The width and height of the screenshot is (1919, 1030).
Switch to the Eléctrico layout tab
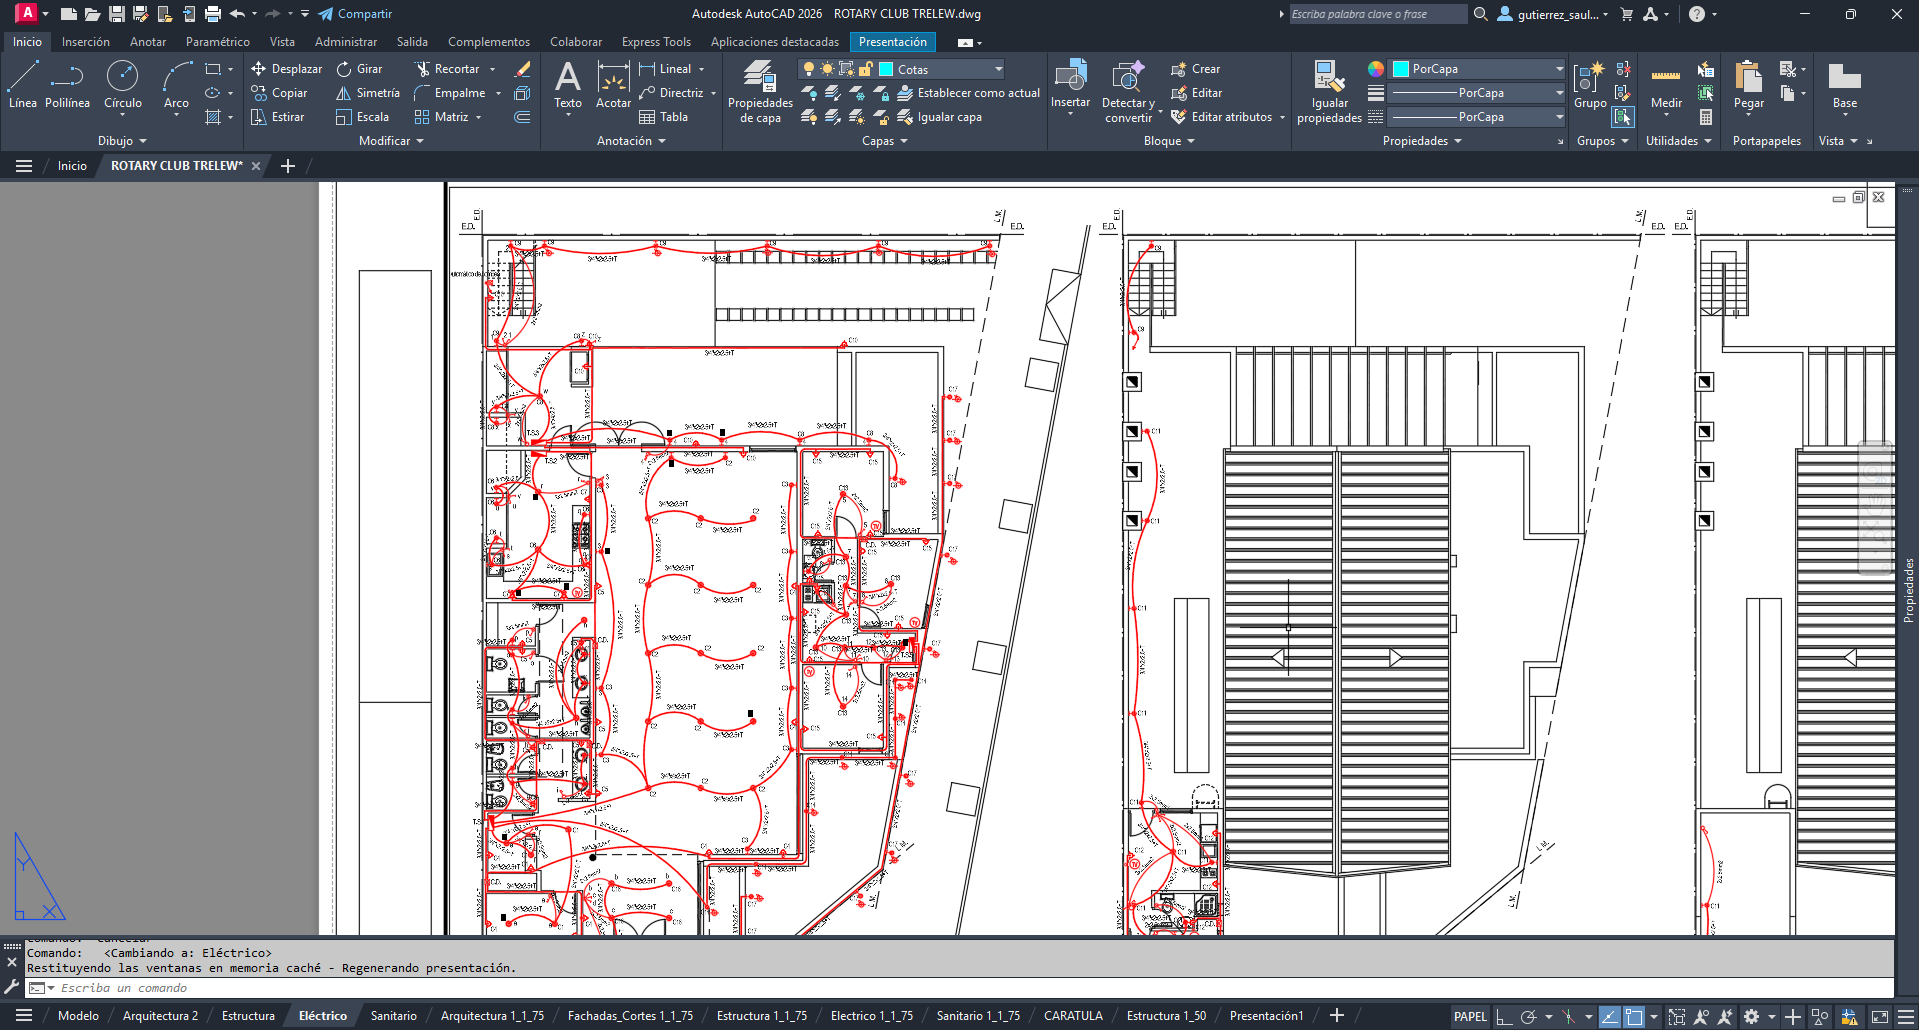322,1015
